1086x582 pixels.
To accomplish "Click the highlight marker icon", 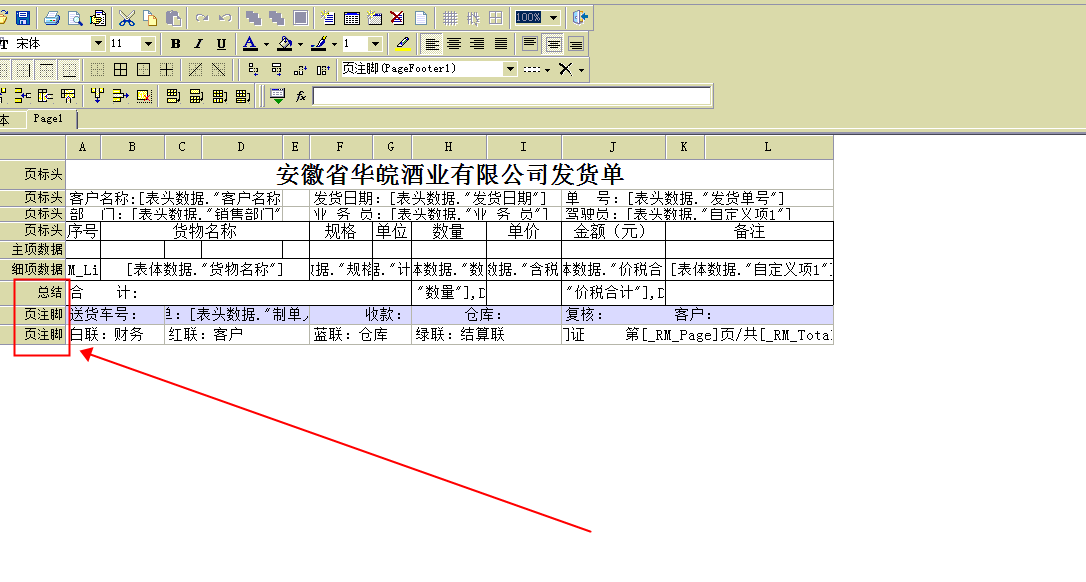I will (402, 44).
